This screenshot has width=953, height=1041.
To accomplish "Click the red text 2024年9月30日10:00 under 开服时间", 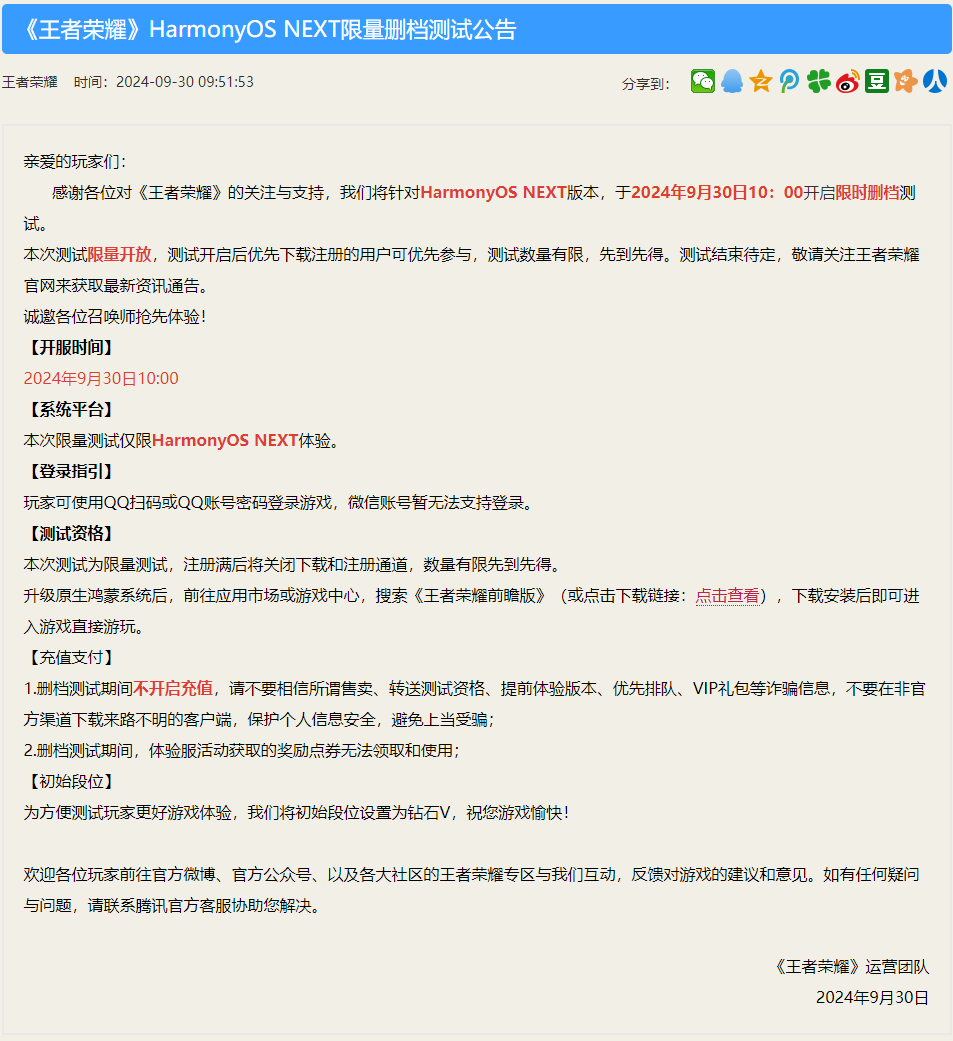I will click(x=101, y=378).
